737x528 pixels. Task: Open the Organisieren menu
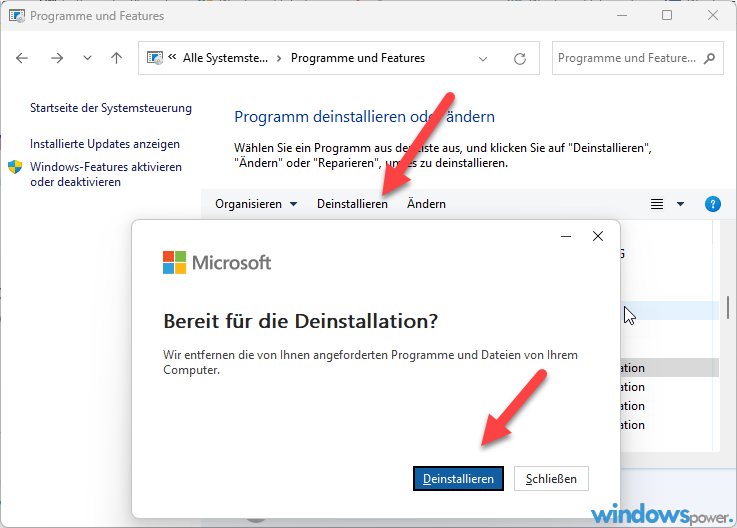256,204
